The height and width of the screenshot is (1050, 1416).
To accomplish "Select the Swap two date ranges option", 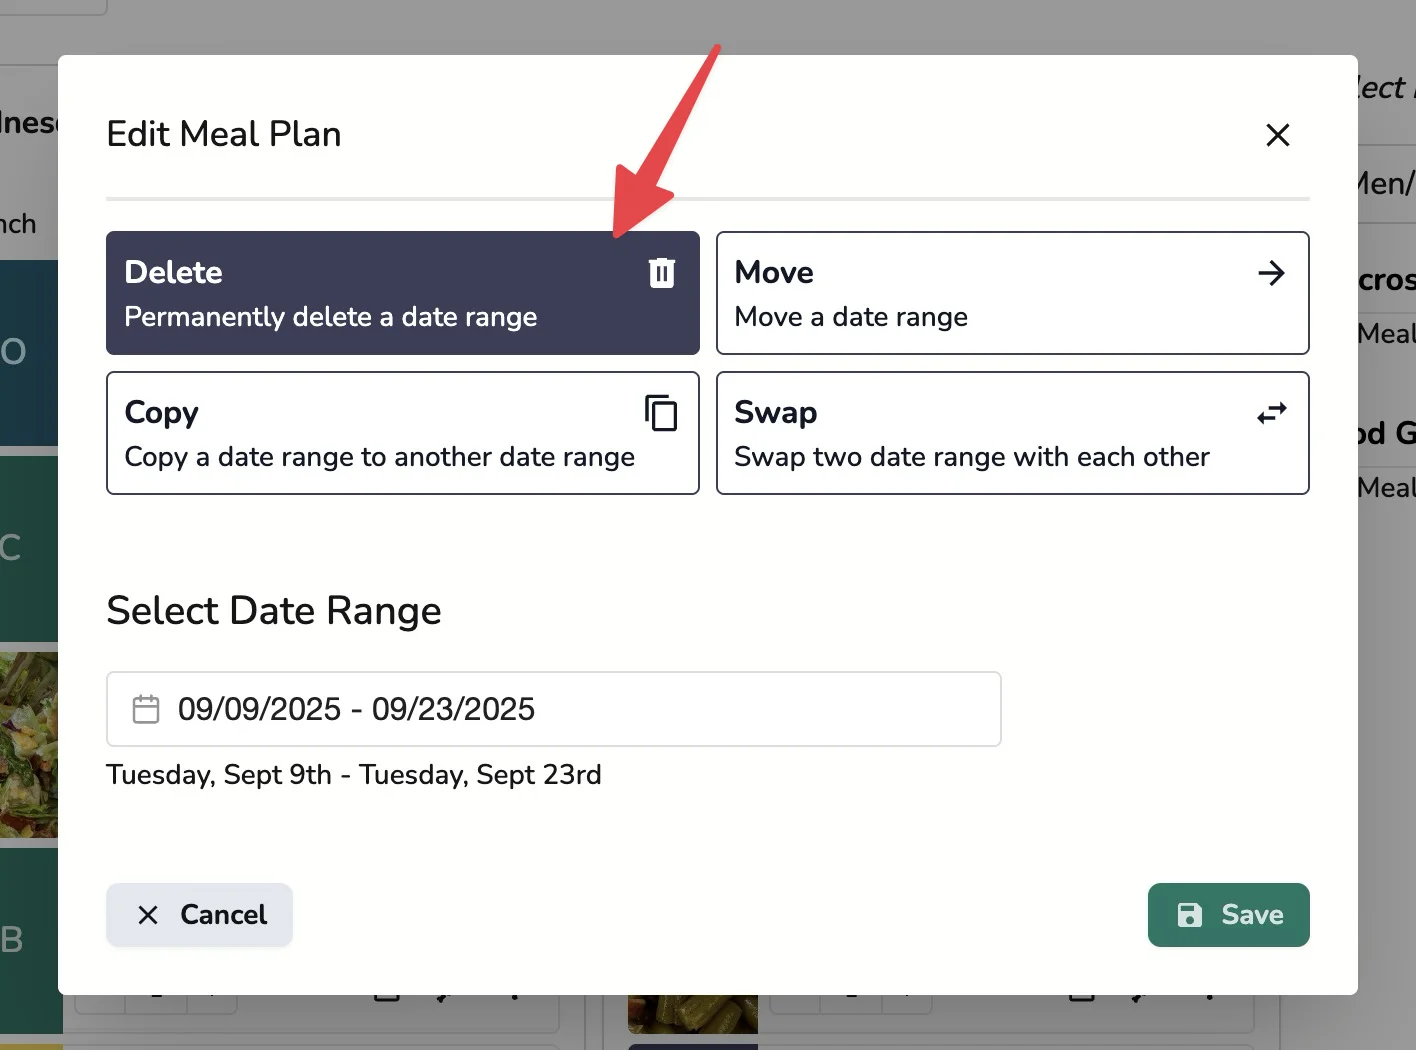I will 1012,433.
